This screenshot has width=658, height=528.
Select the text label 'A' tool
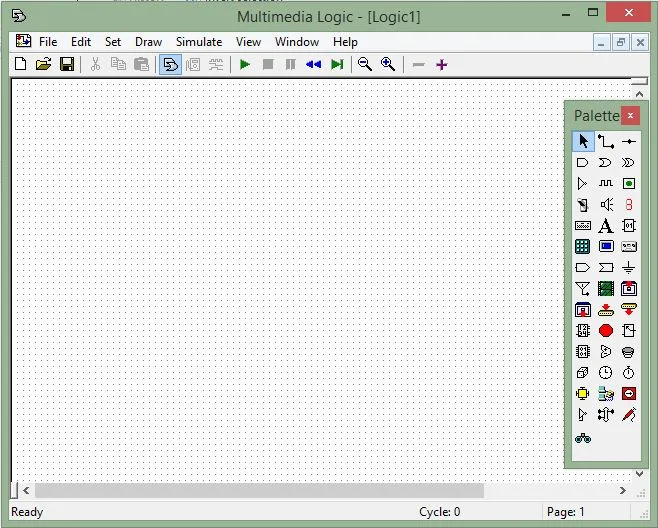point(606,226)
